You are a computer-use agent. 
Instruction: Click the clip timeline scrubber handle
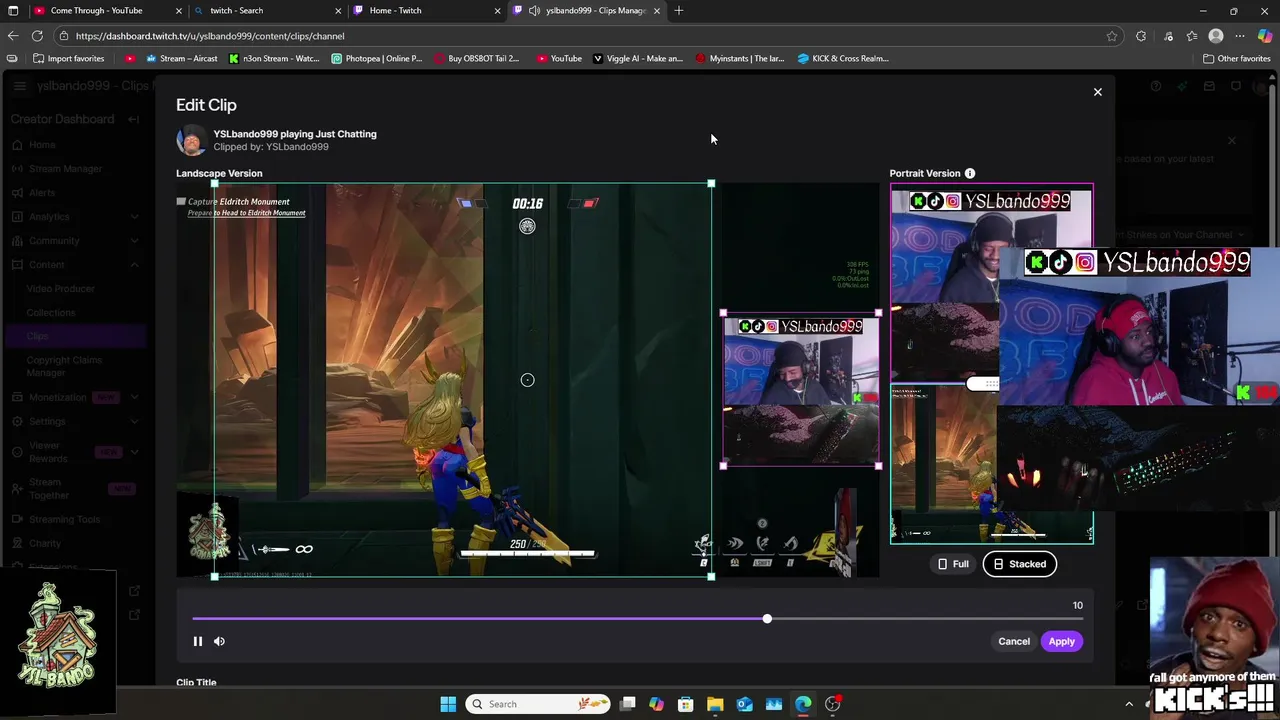767,619
